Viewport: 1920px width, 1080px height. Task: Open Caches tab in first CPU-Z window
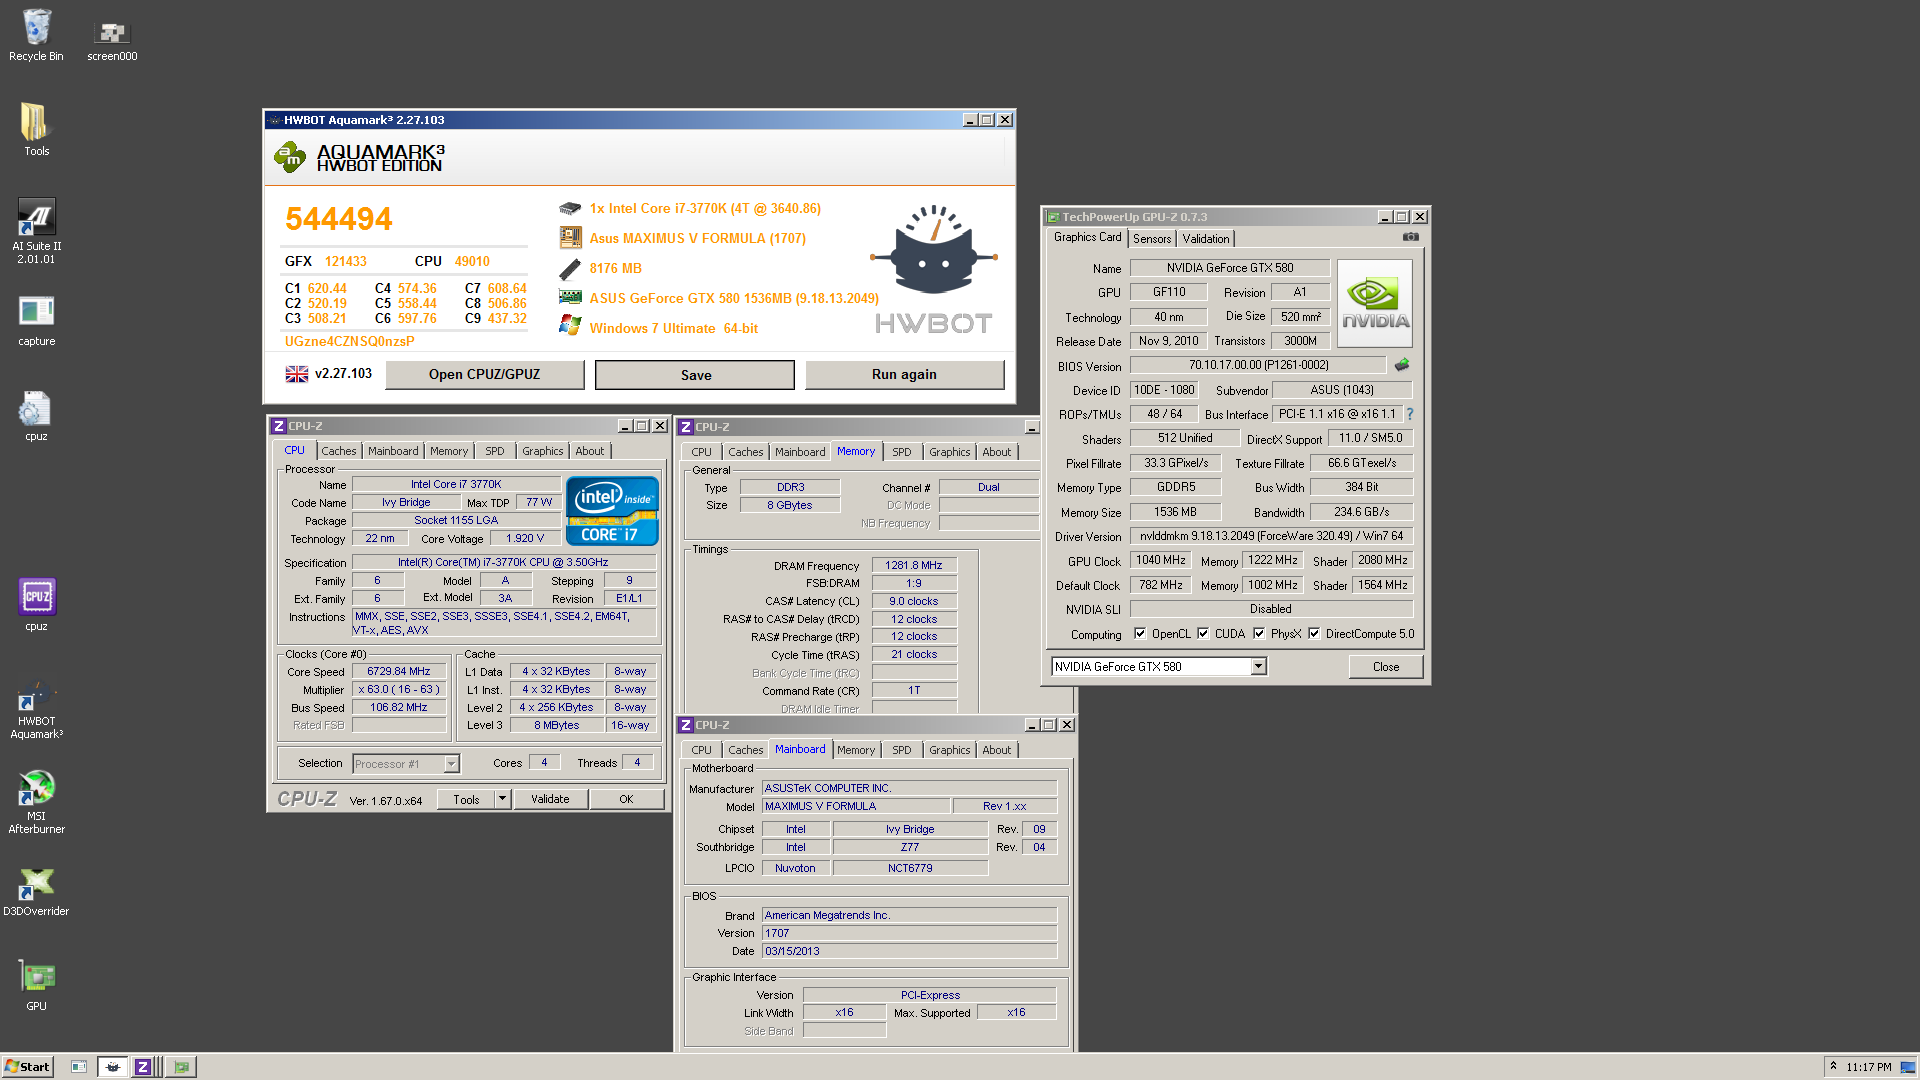point(338,451)
